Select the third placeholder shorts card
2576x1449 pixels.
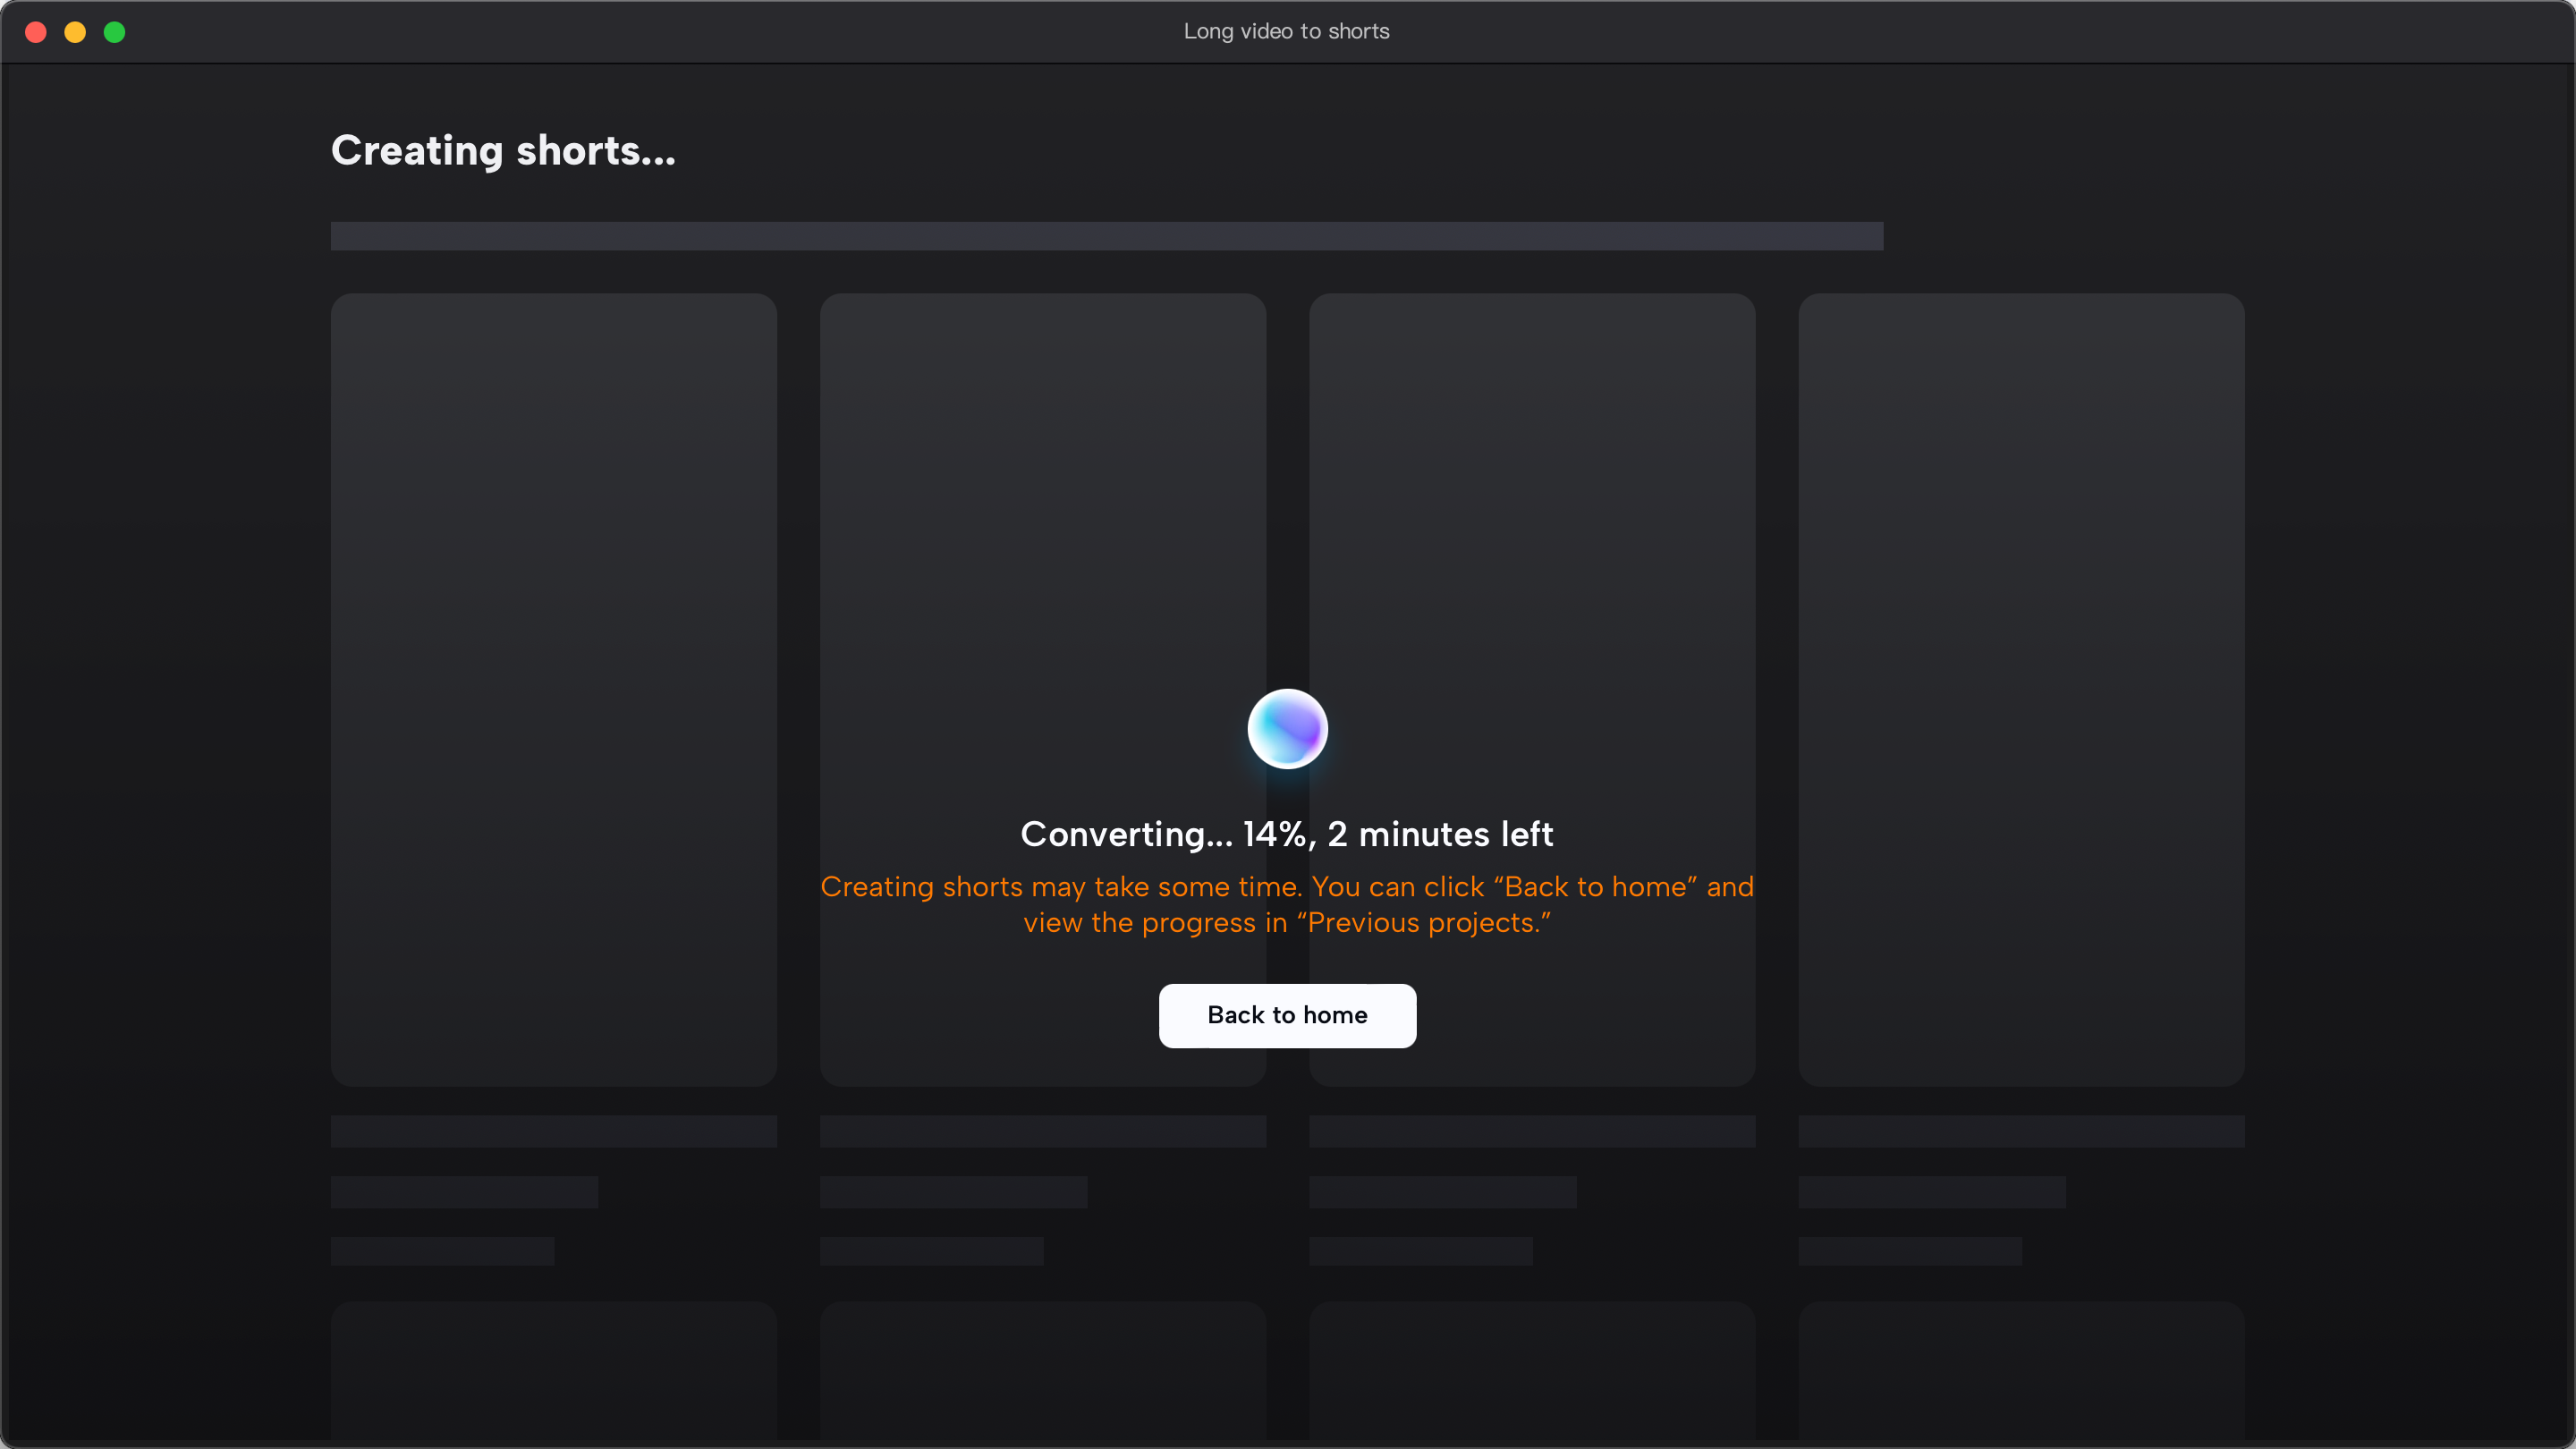(x=1532, y=450)
